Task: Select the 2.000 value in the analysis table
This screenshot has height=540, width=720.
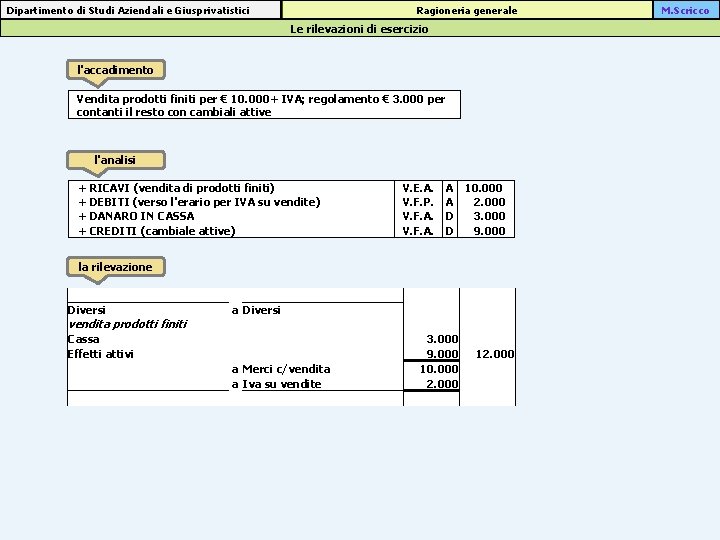Action: point(489,202)
